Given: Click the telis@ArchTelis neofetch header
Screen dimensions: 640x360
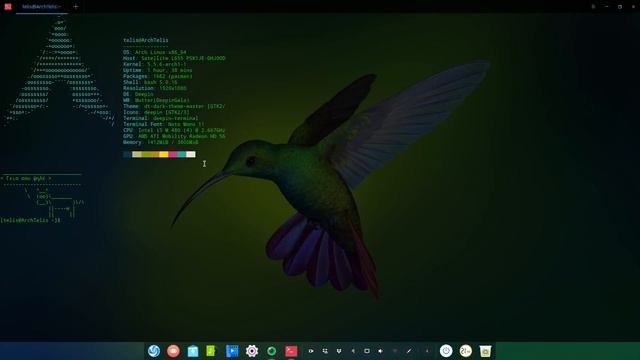Looking at the screenshot, I should (146, 40).
